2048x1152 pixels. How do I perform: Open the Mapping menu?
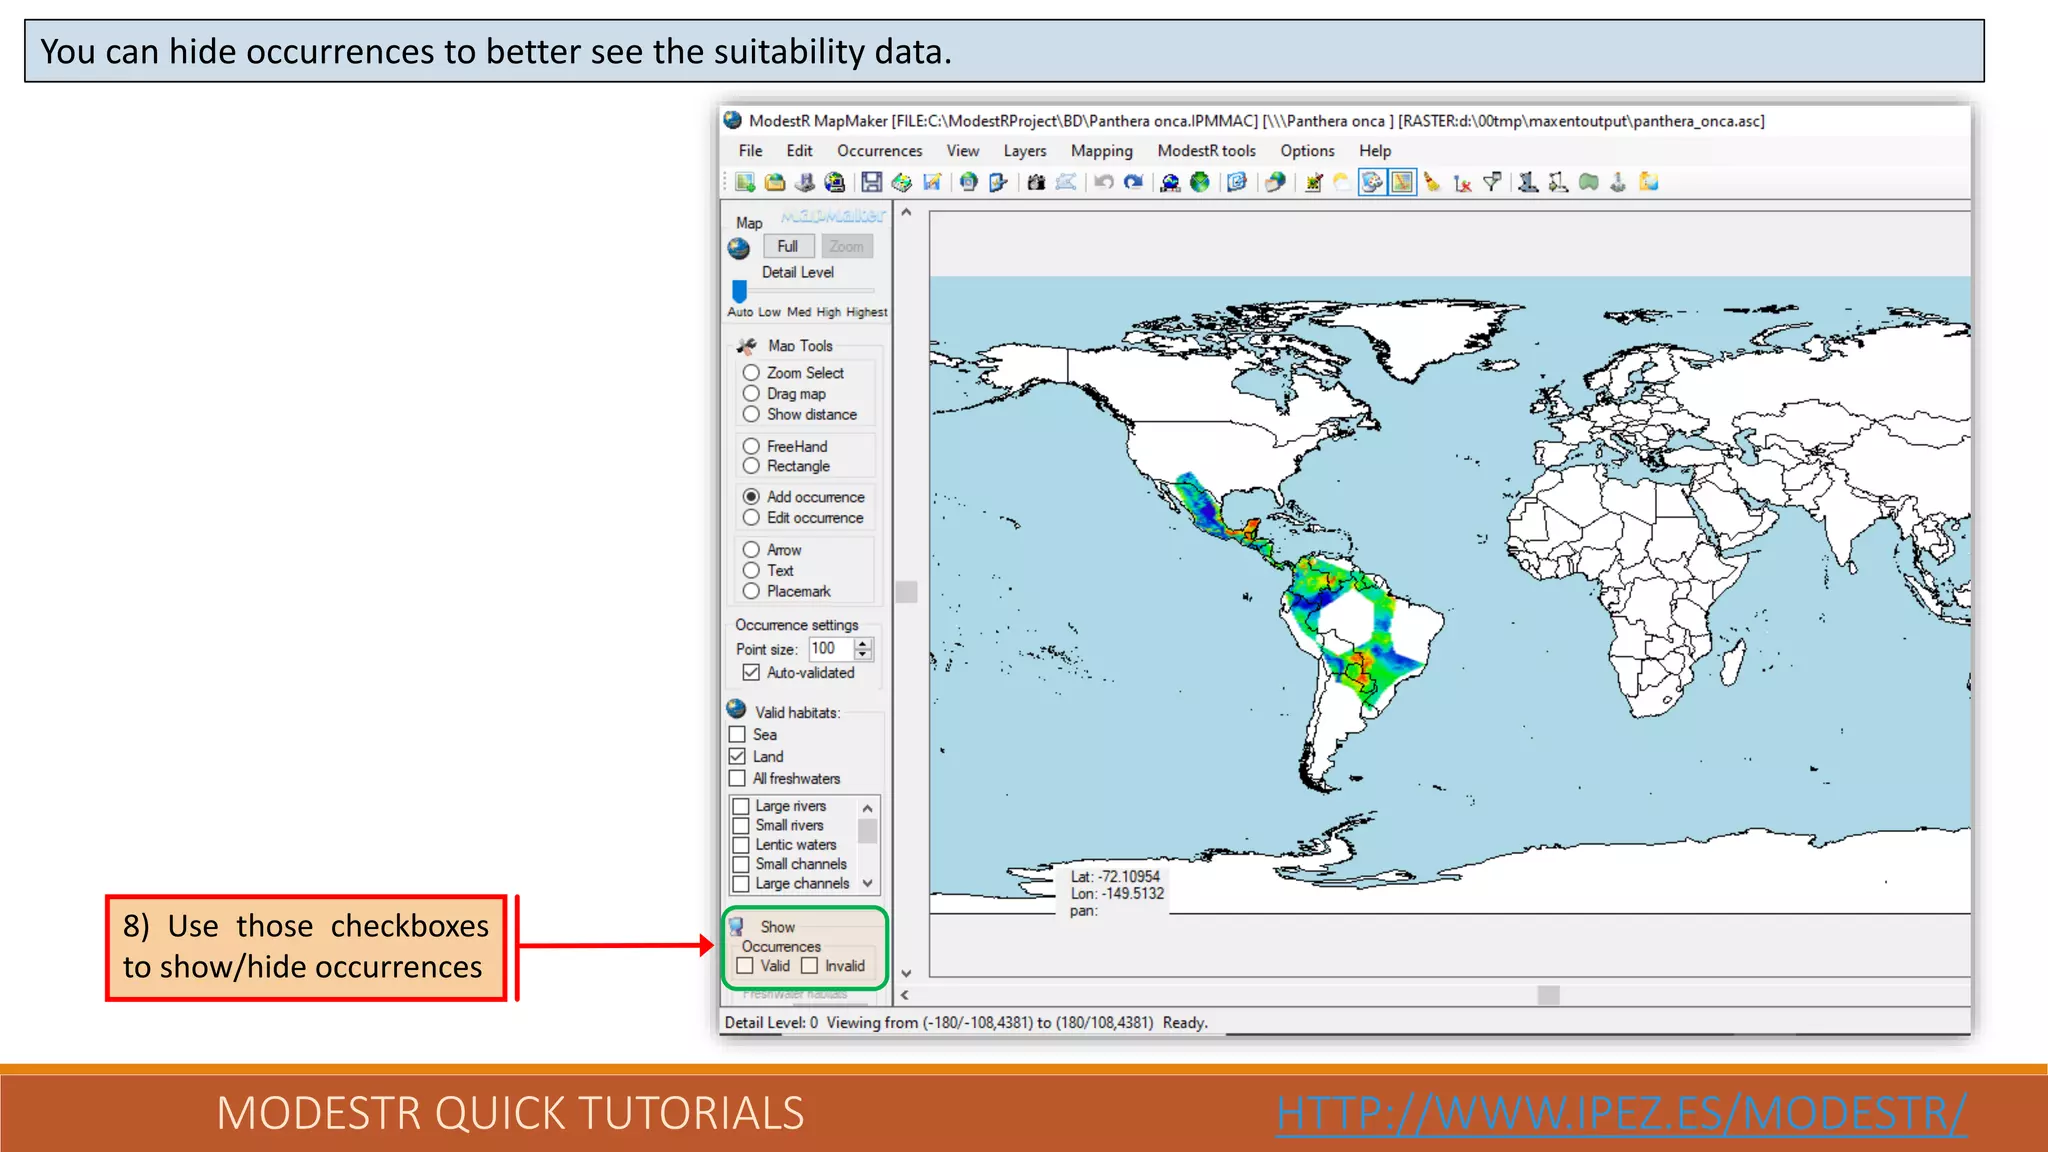pos(1102,151)
